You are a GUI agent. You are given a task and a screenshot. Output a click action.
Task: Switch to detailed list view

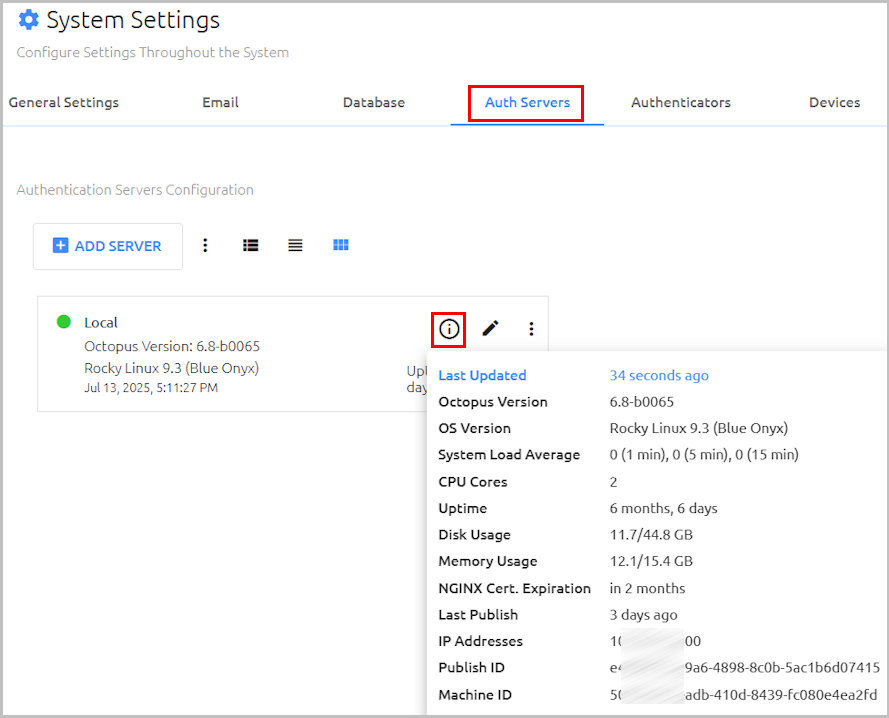(251, 246)
